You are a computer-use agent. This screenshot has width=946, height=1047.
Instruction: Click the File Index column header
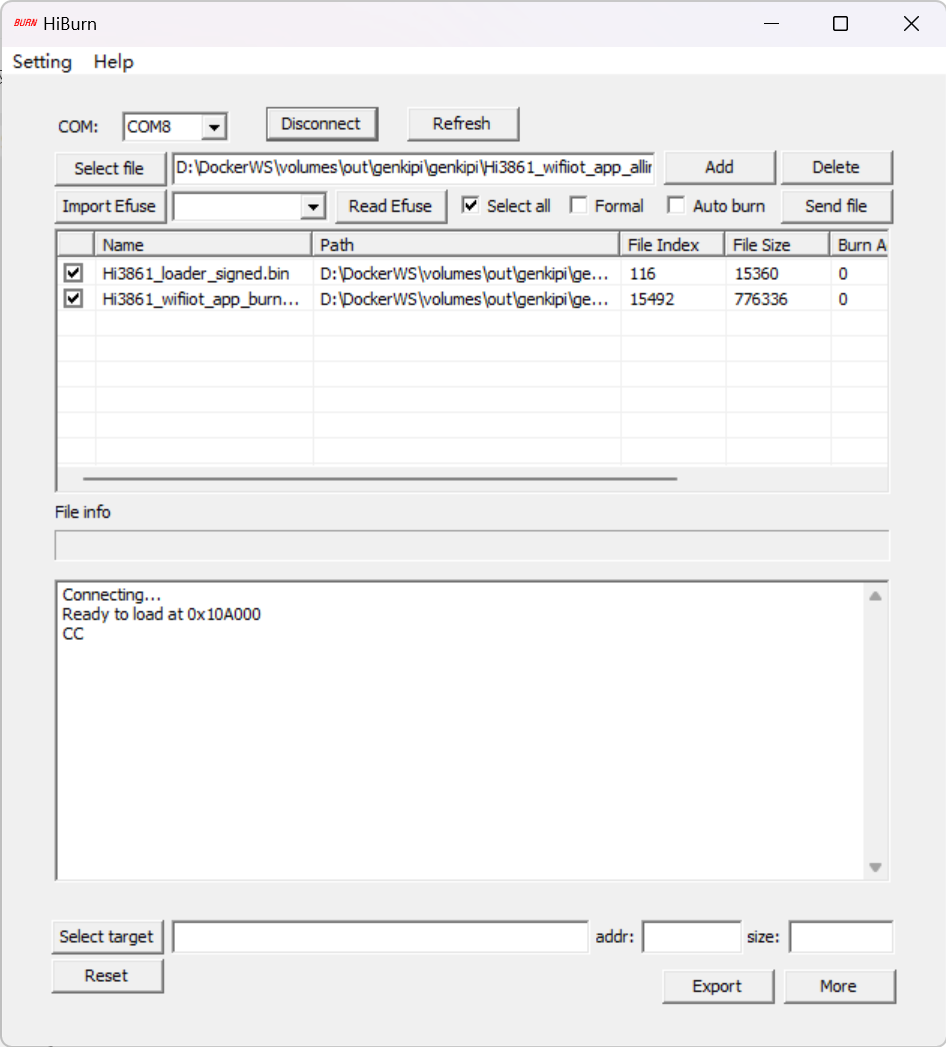click(x=672, y=245)
